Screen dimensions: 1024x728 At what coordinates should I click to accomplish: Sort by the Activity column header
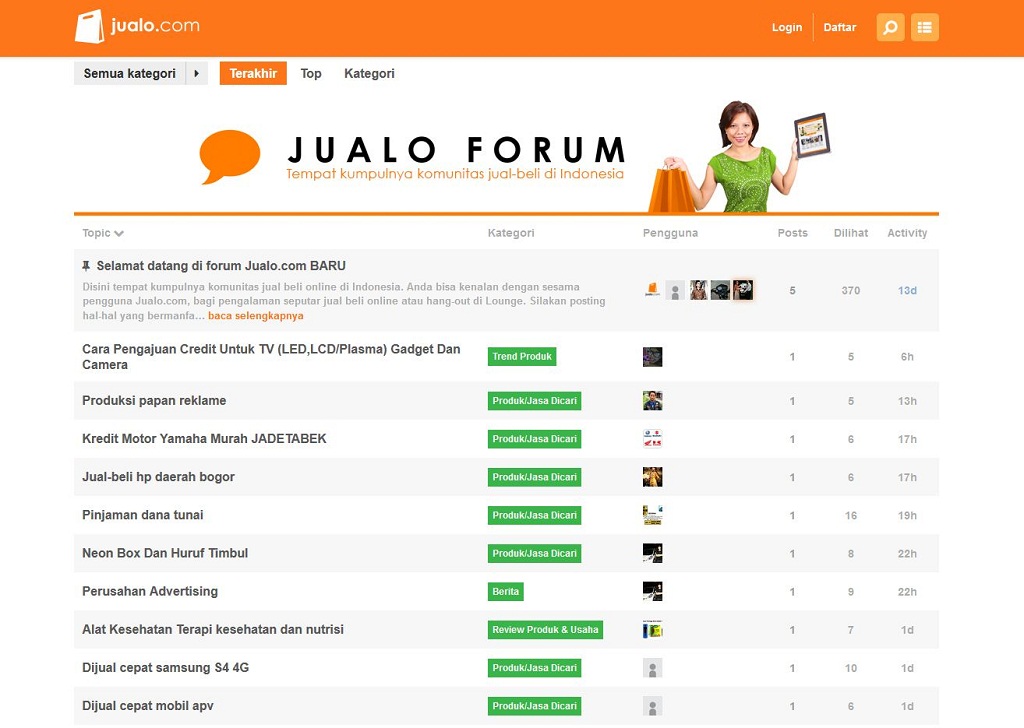tap(907, 233)
